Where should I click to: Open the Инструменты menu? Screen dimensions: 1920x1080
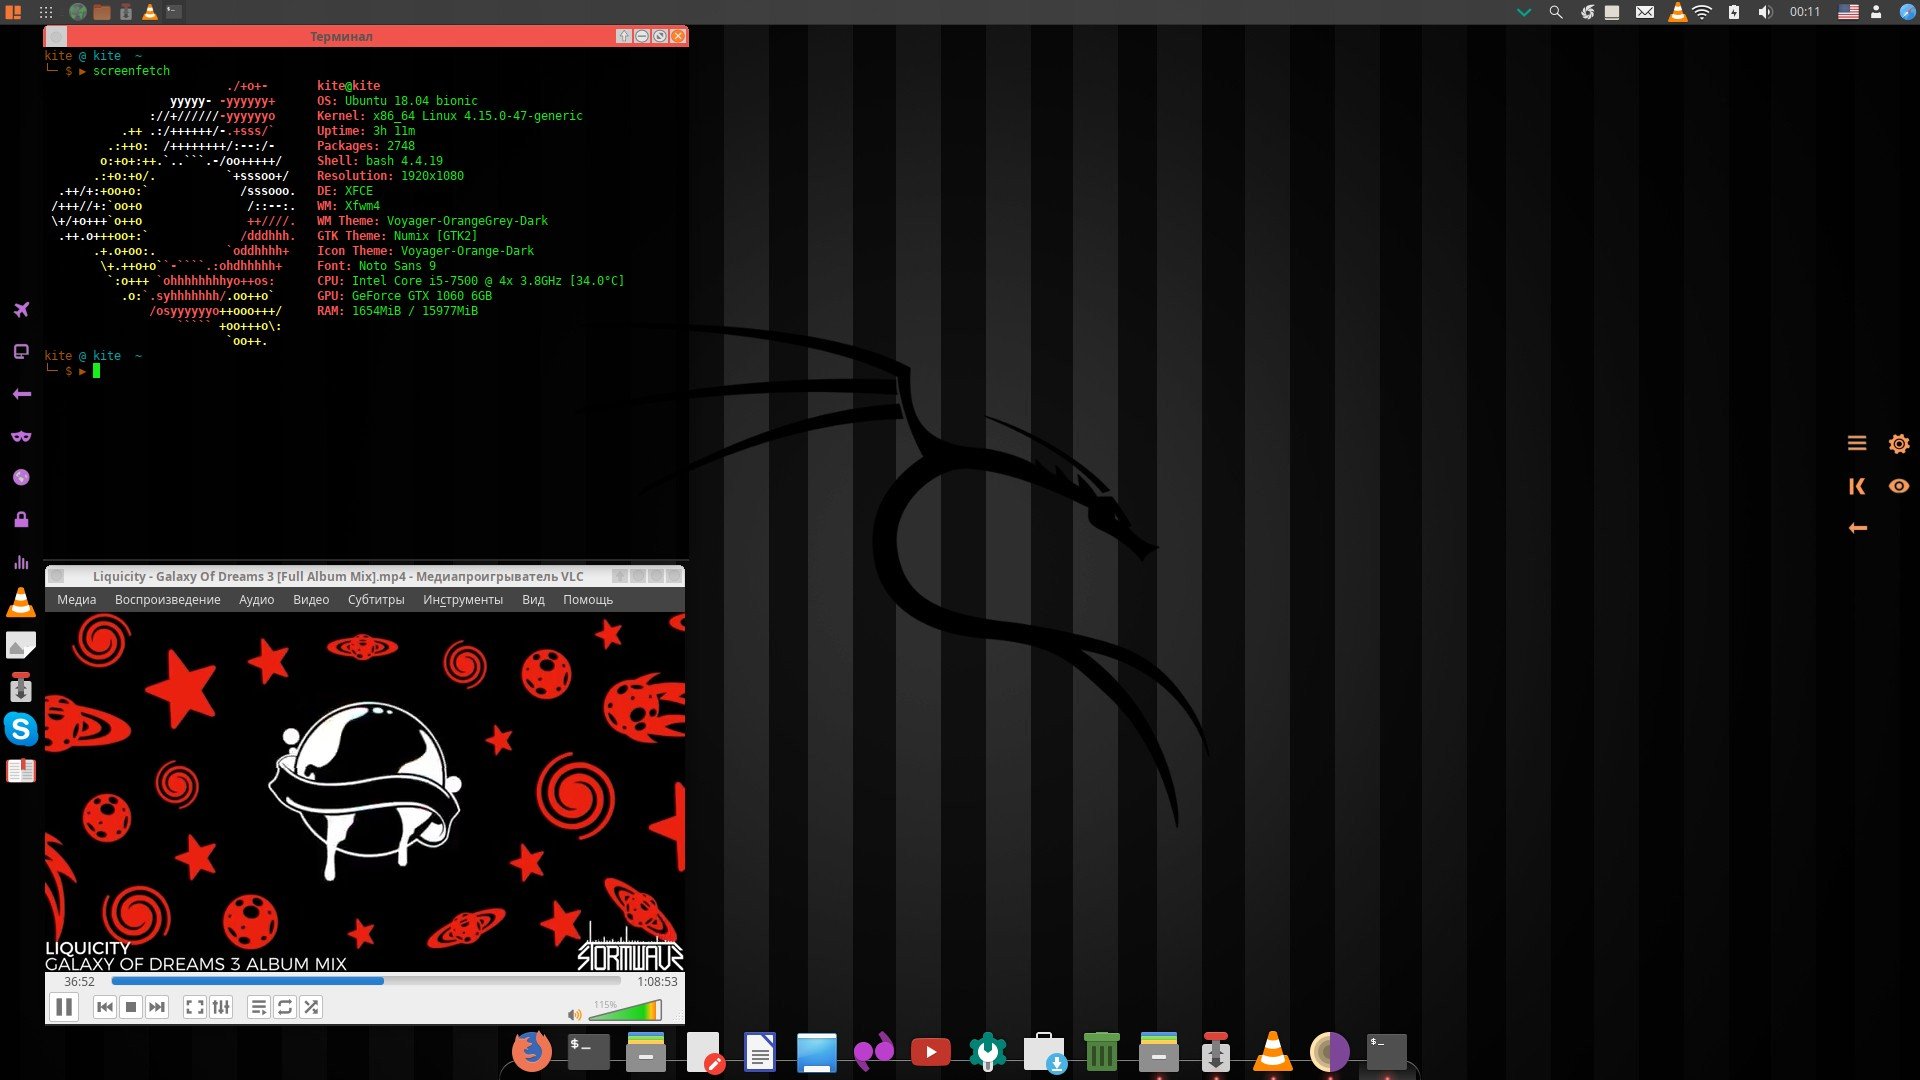462,600
